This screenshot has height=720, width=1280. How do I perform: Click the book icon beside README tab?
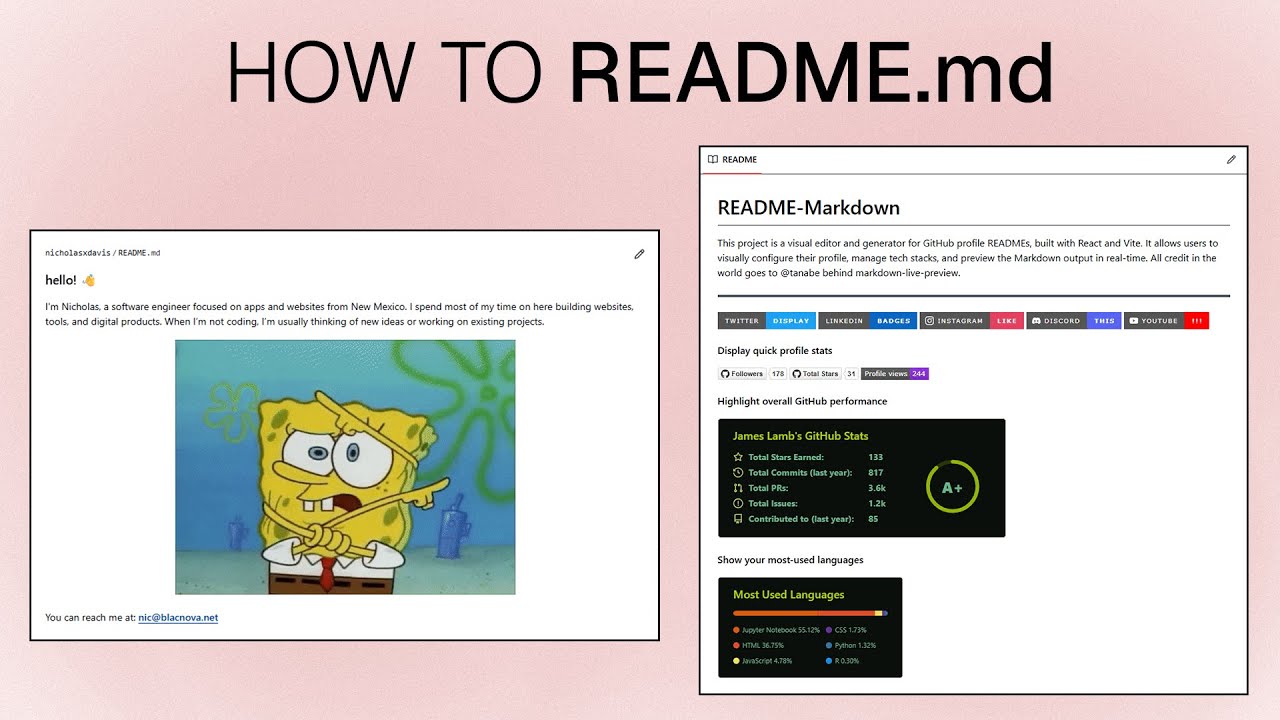point(712,159)
